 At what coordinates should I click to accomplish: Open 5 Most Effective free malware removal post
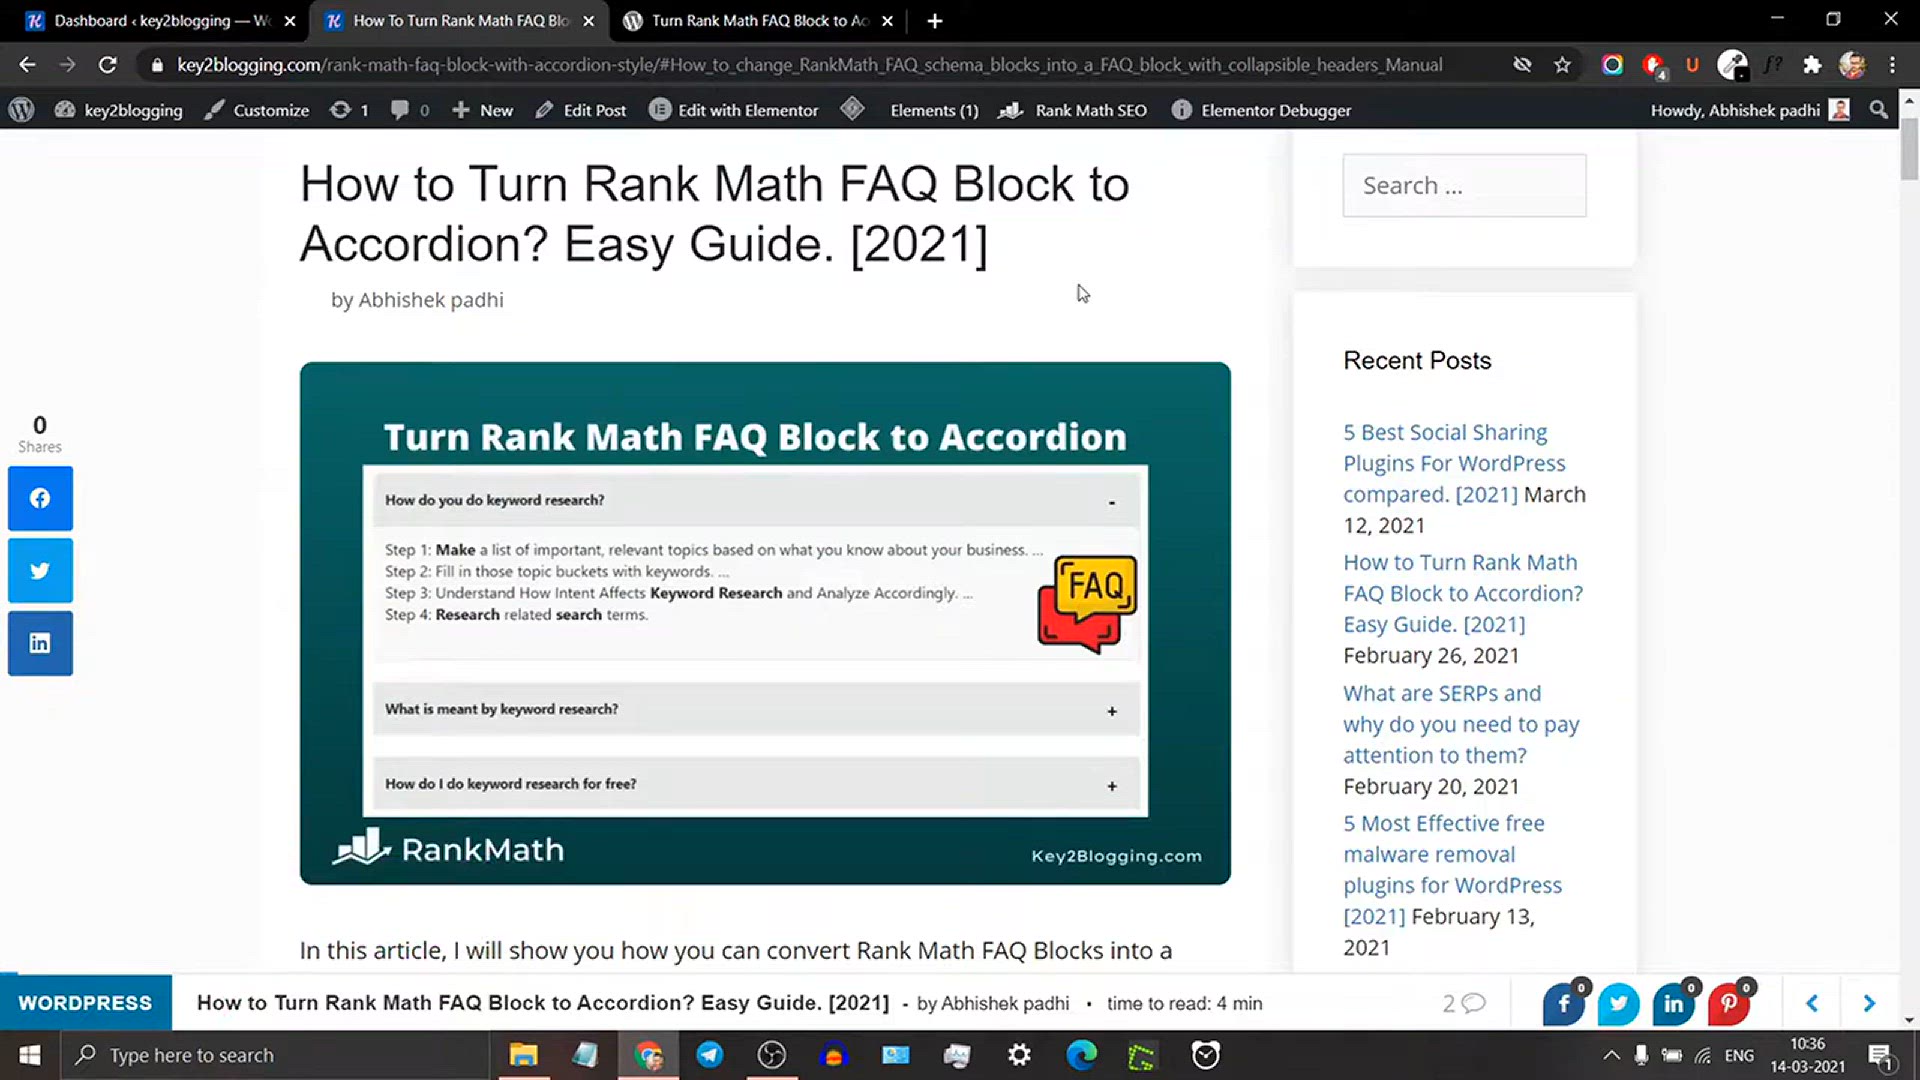coord(1452,869)
